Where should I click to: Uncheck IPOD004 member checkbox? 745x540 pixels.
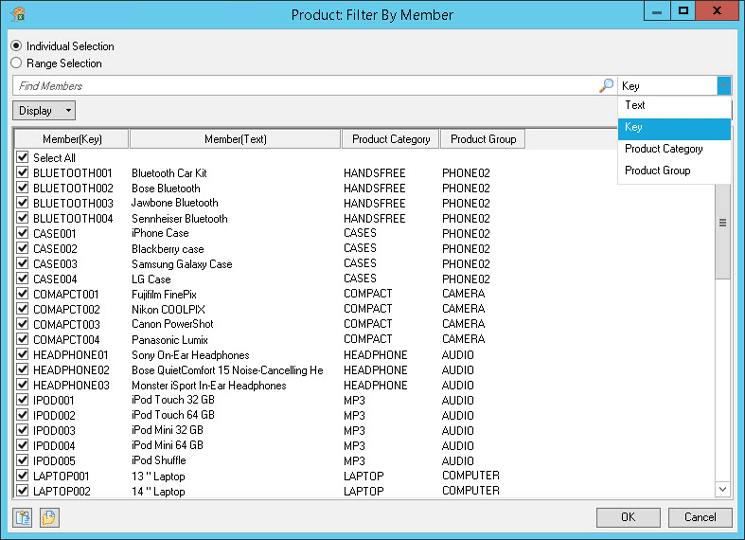(x=22, y=445)
